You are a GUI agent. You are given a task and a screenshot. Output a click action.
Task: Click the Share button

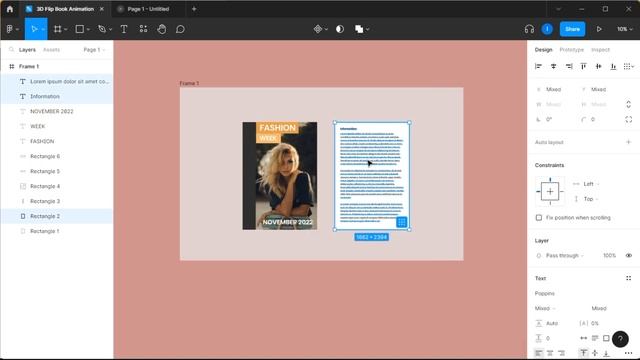(572, 29)
